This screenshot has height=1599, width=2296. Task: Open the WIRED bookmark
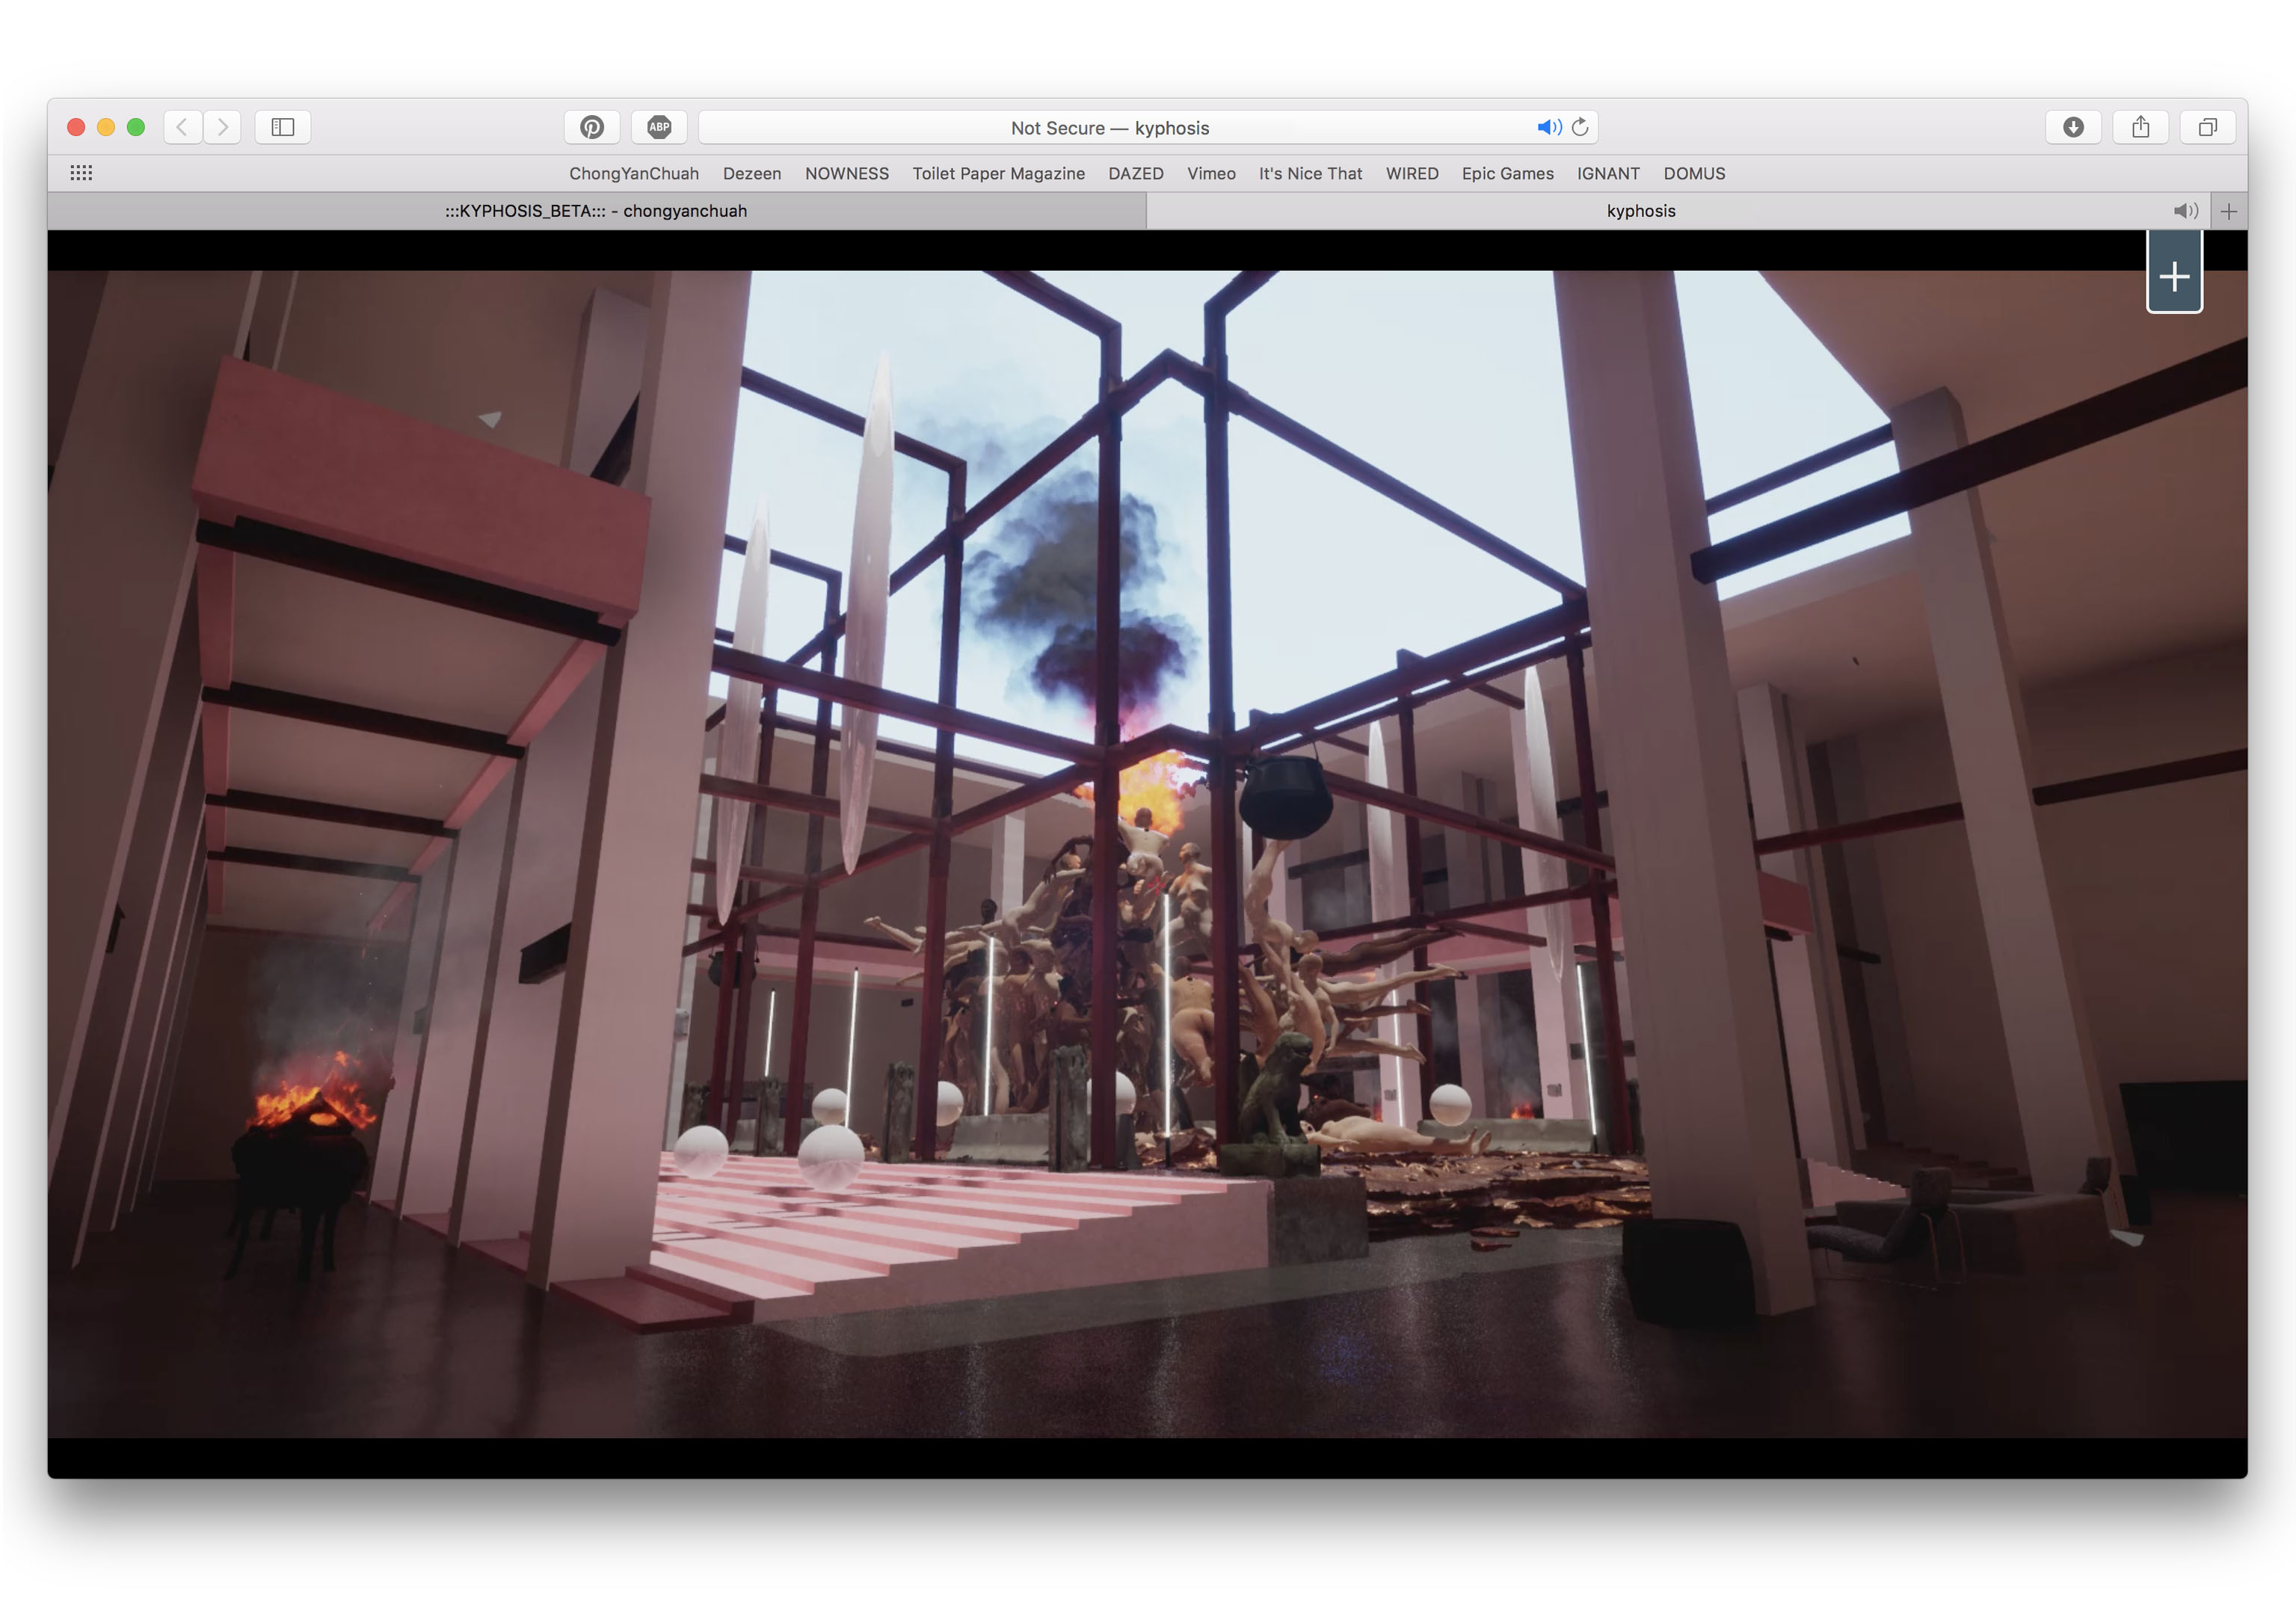[x=1412, y=173]
